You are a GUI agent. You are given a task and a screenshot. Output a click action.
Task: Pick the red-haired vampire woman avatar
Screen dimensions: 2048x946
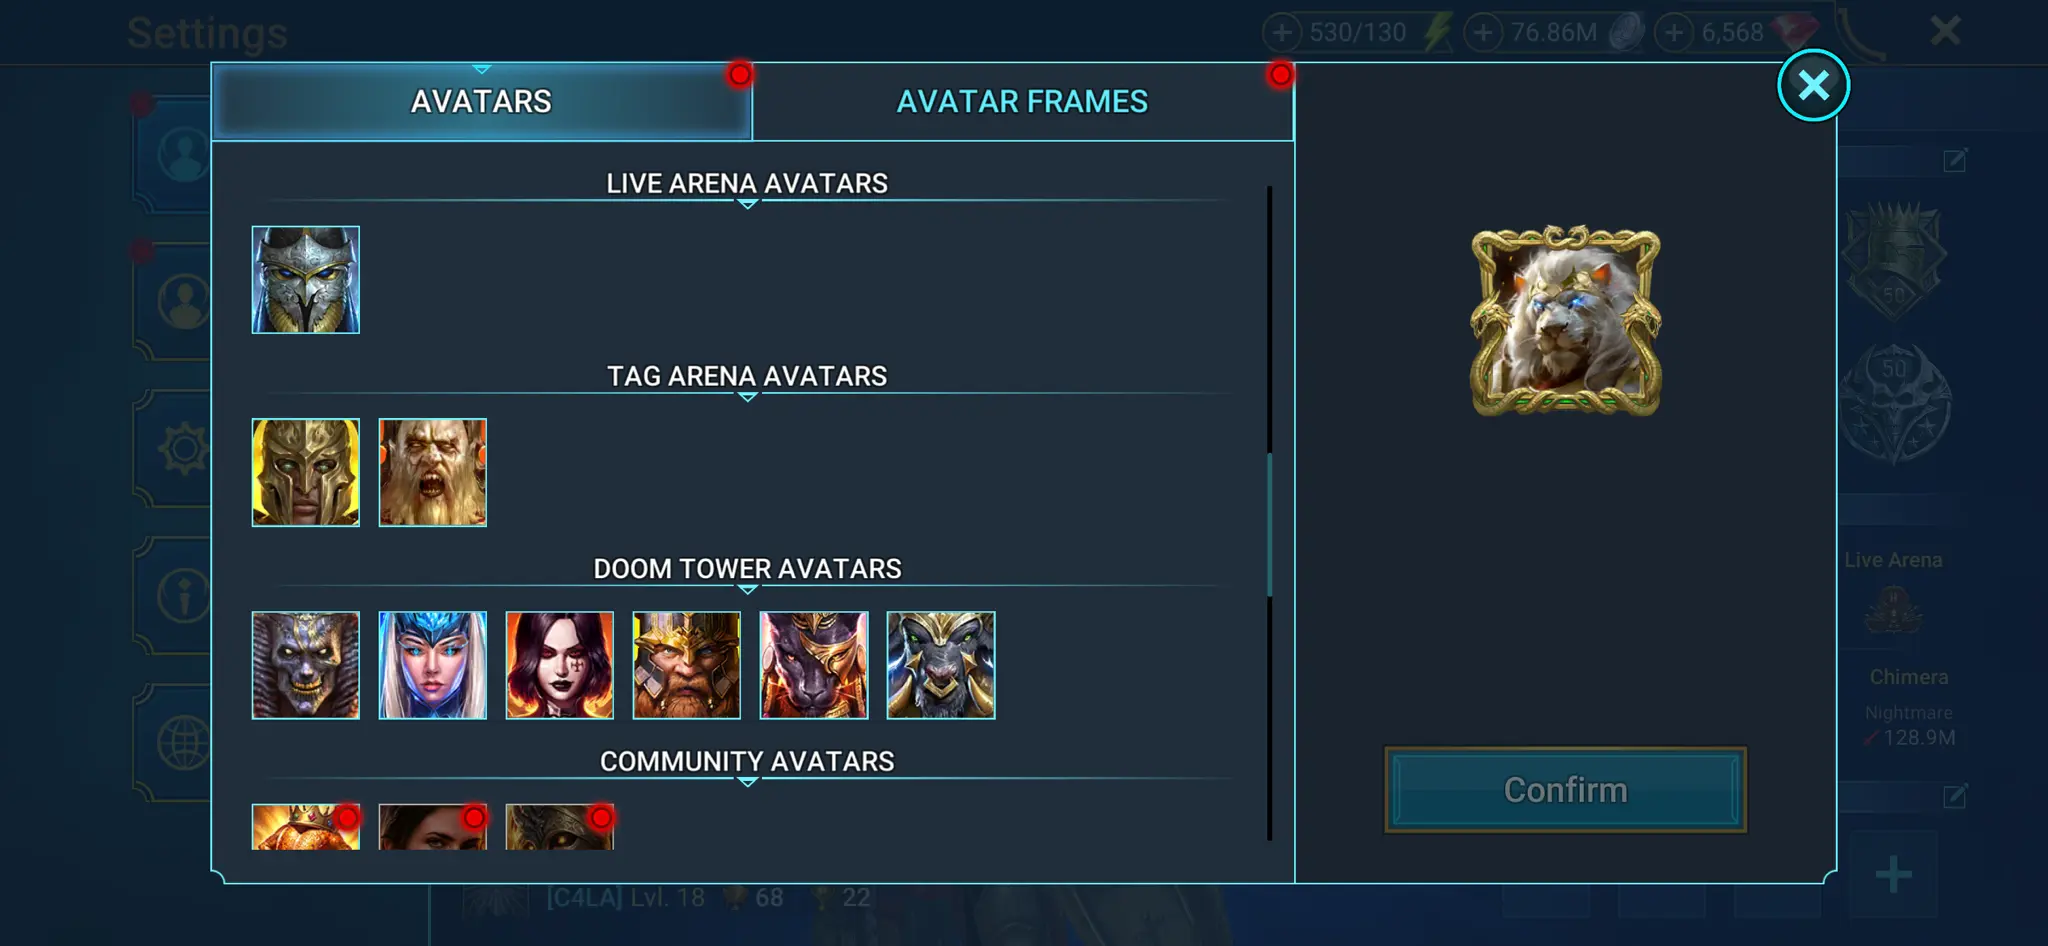pos(559,665)
